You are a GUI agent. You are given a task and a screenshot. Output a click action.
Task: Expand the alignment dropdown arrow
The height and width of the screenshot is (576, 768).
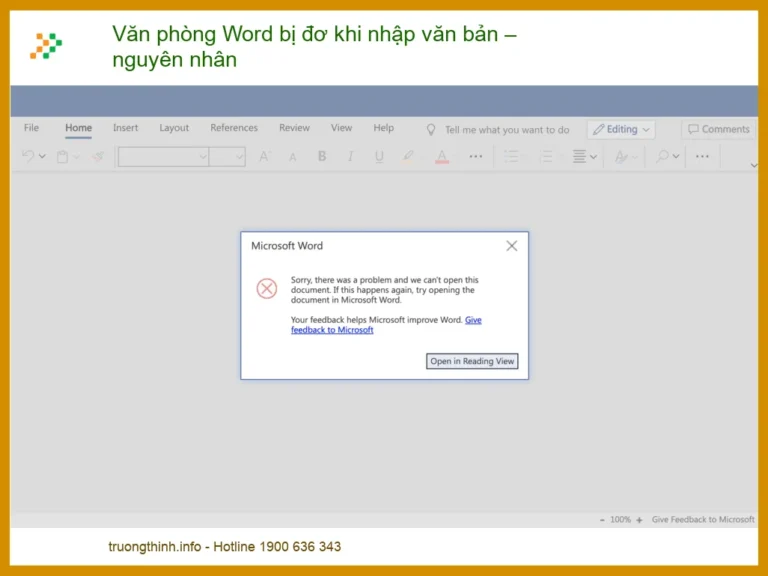point(594,157)
